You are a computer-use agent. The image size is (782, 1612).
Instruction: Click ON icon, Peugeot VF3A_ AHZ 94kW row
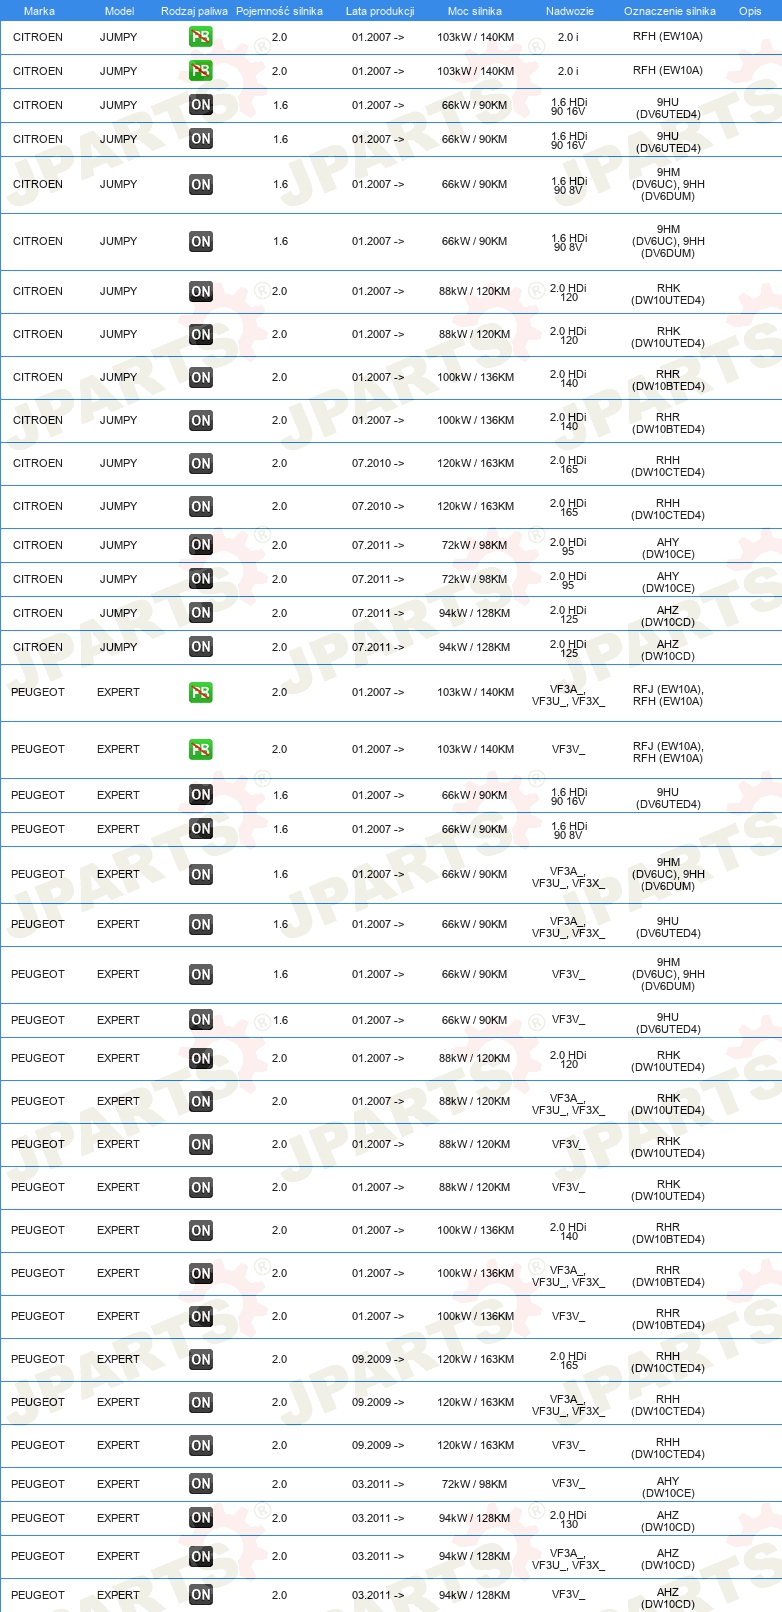[x=201, y=1556]
